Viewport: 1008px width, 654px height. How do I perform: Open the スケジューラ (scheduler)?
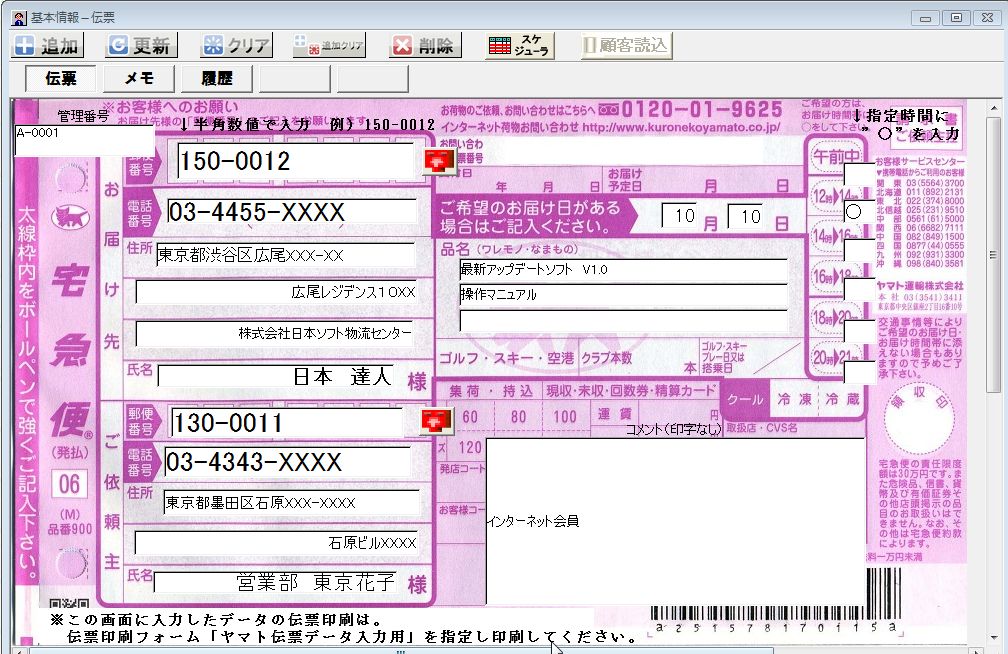pyautogui.click(x=519, y=46)
